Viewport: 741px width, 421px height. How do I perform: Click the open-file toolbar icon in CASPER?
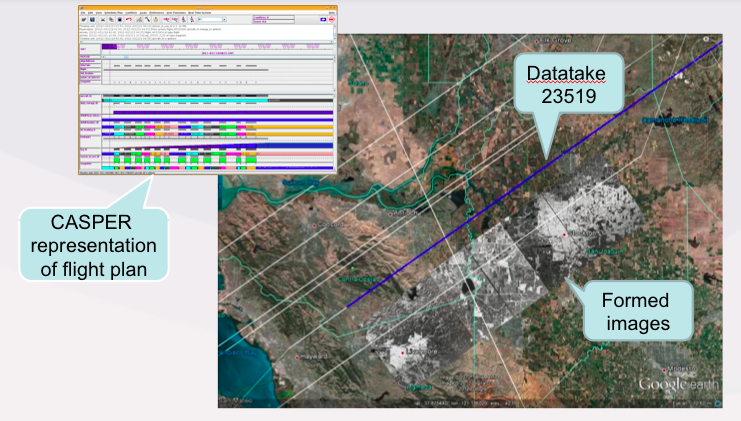[84, 20]
